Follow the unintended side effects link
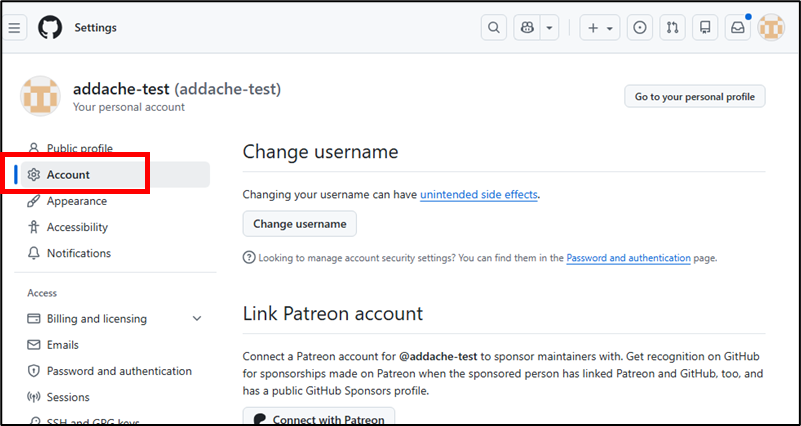The height and width of the screenshot is (426, 801). [x=479, y=194]
